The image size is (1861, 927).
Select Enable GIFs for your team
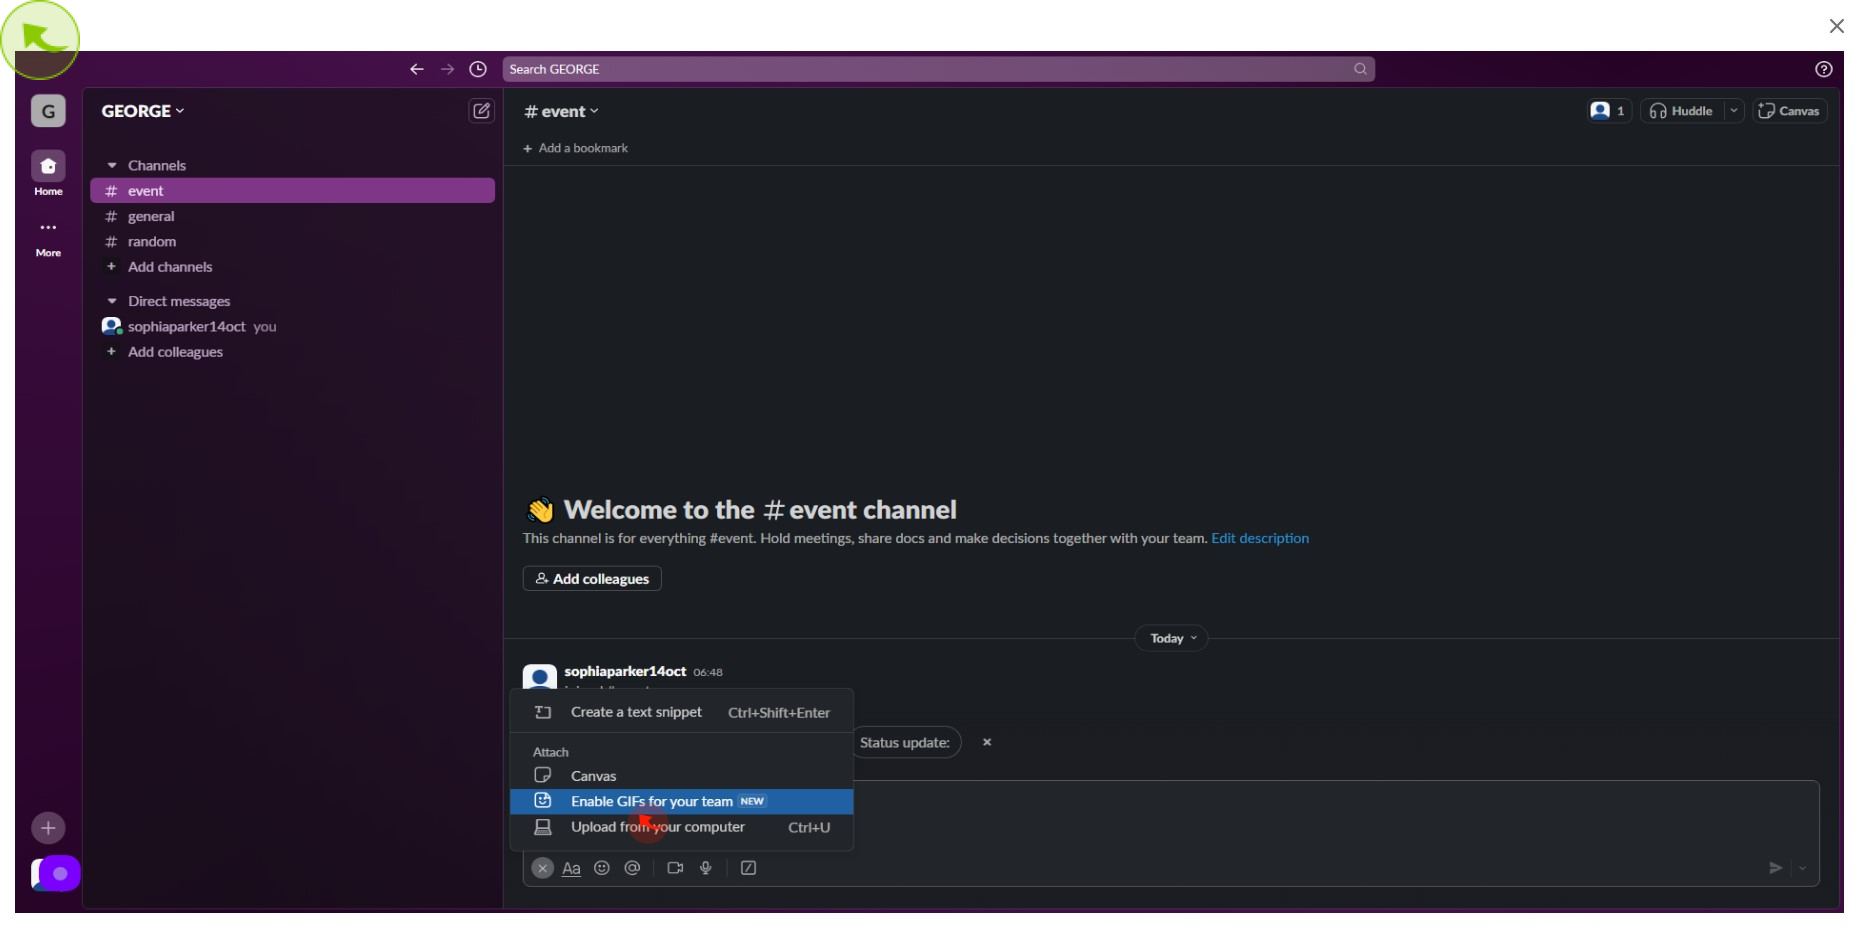pos(682,802)
